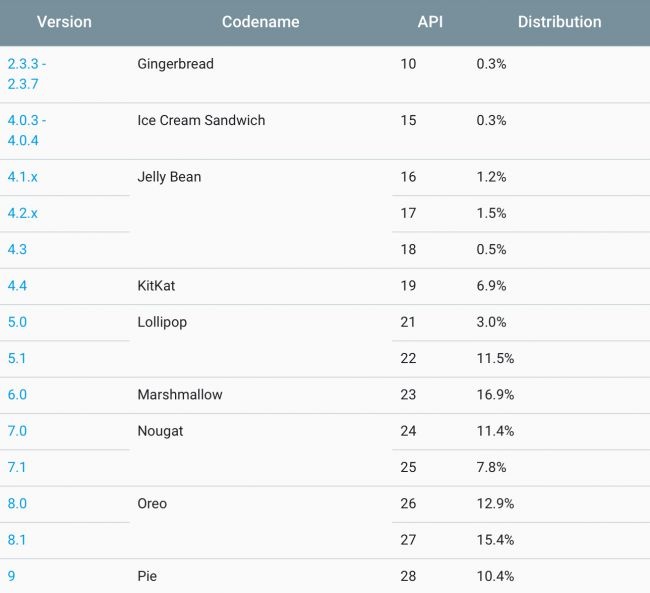This screenshot has width=650, height=593.
Task: Click the 7.0 Nougat version link
Action: (x=18, y=431)
